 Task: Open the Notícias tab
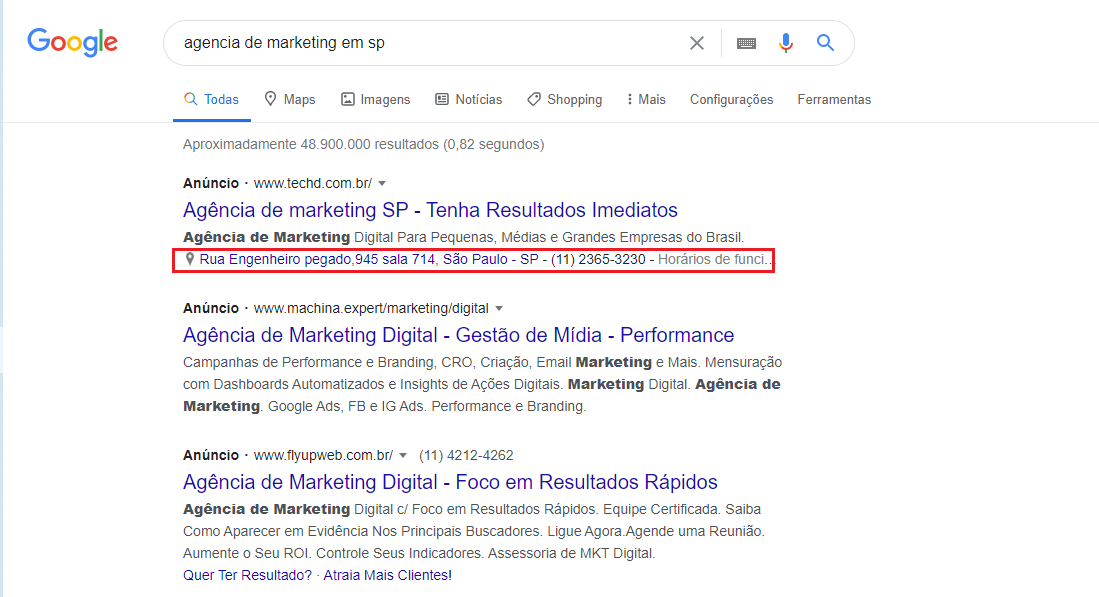coord(469,100)
